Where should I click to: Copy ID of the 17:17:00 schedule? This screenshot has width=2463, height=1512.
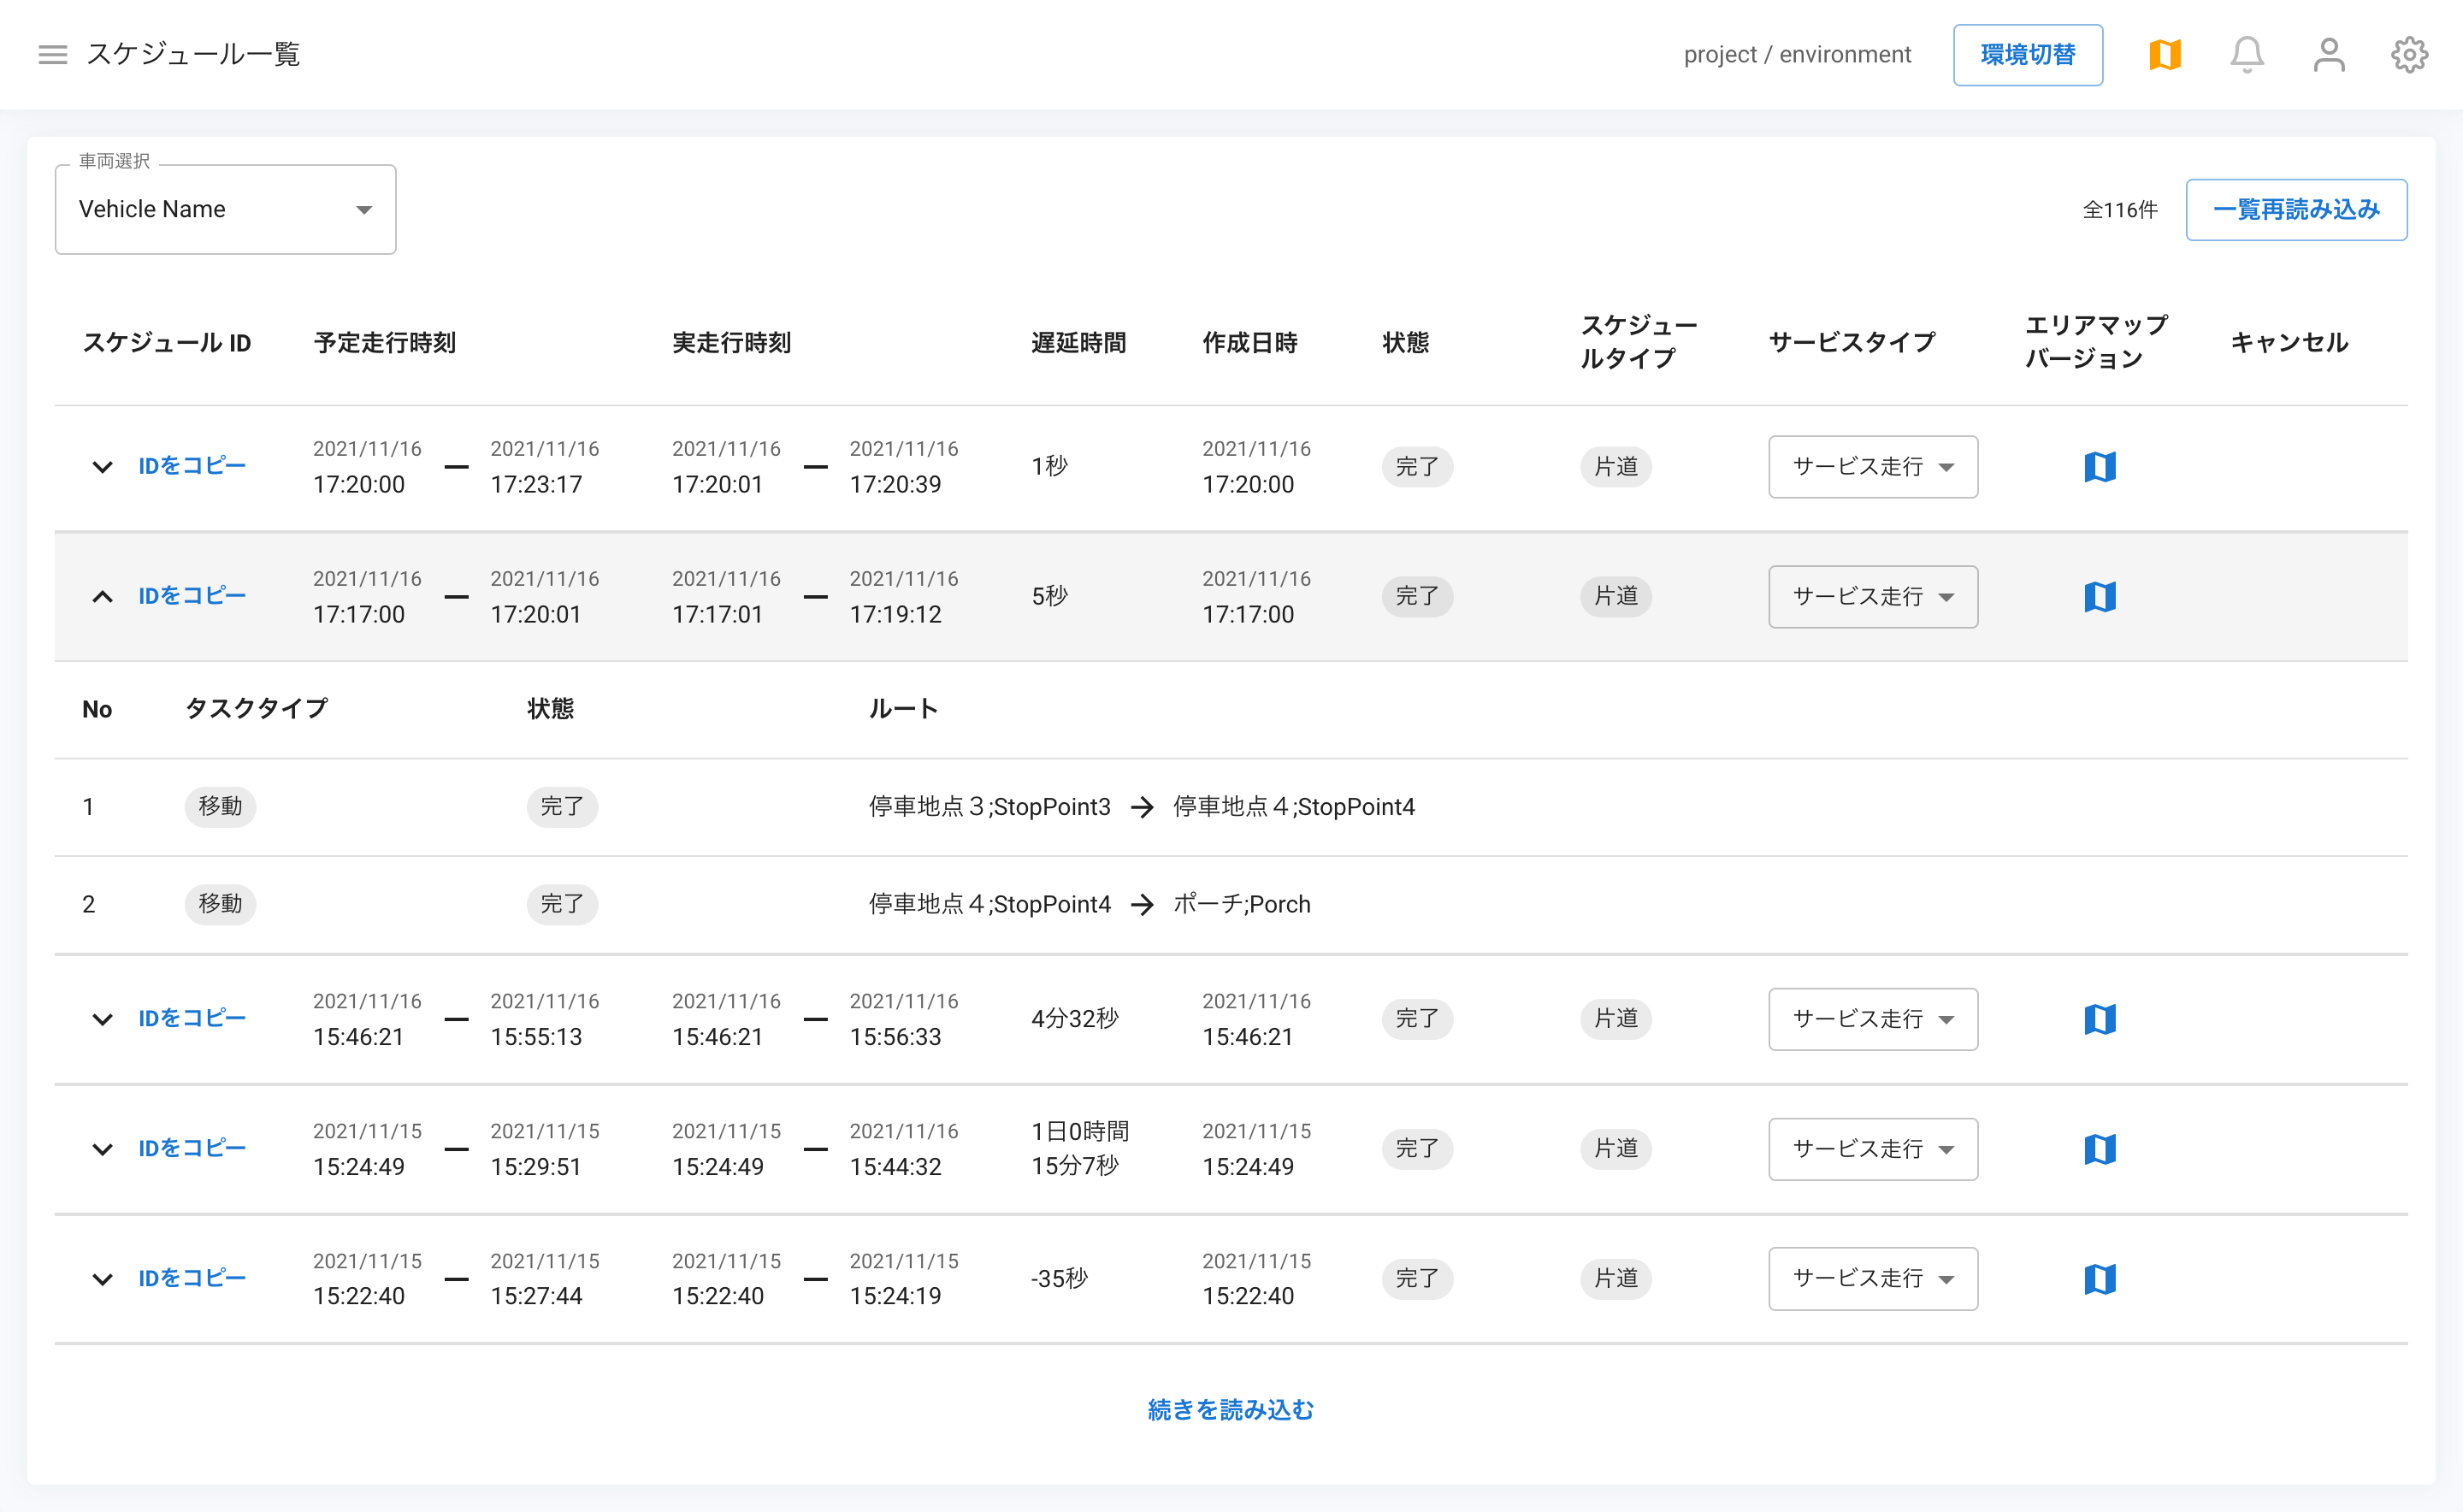point(191,596)
